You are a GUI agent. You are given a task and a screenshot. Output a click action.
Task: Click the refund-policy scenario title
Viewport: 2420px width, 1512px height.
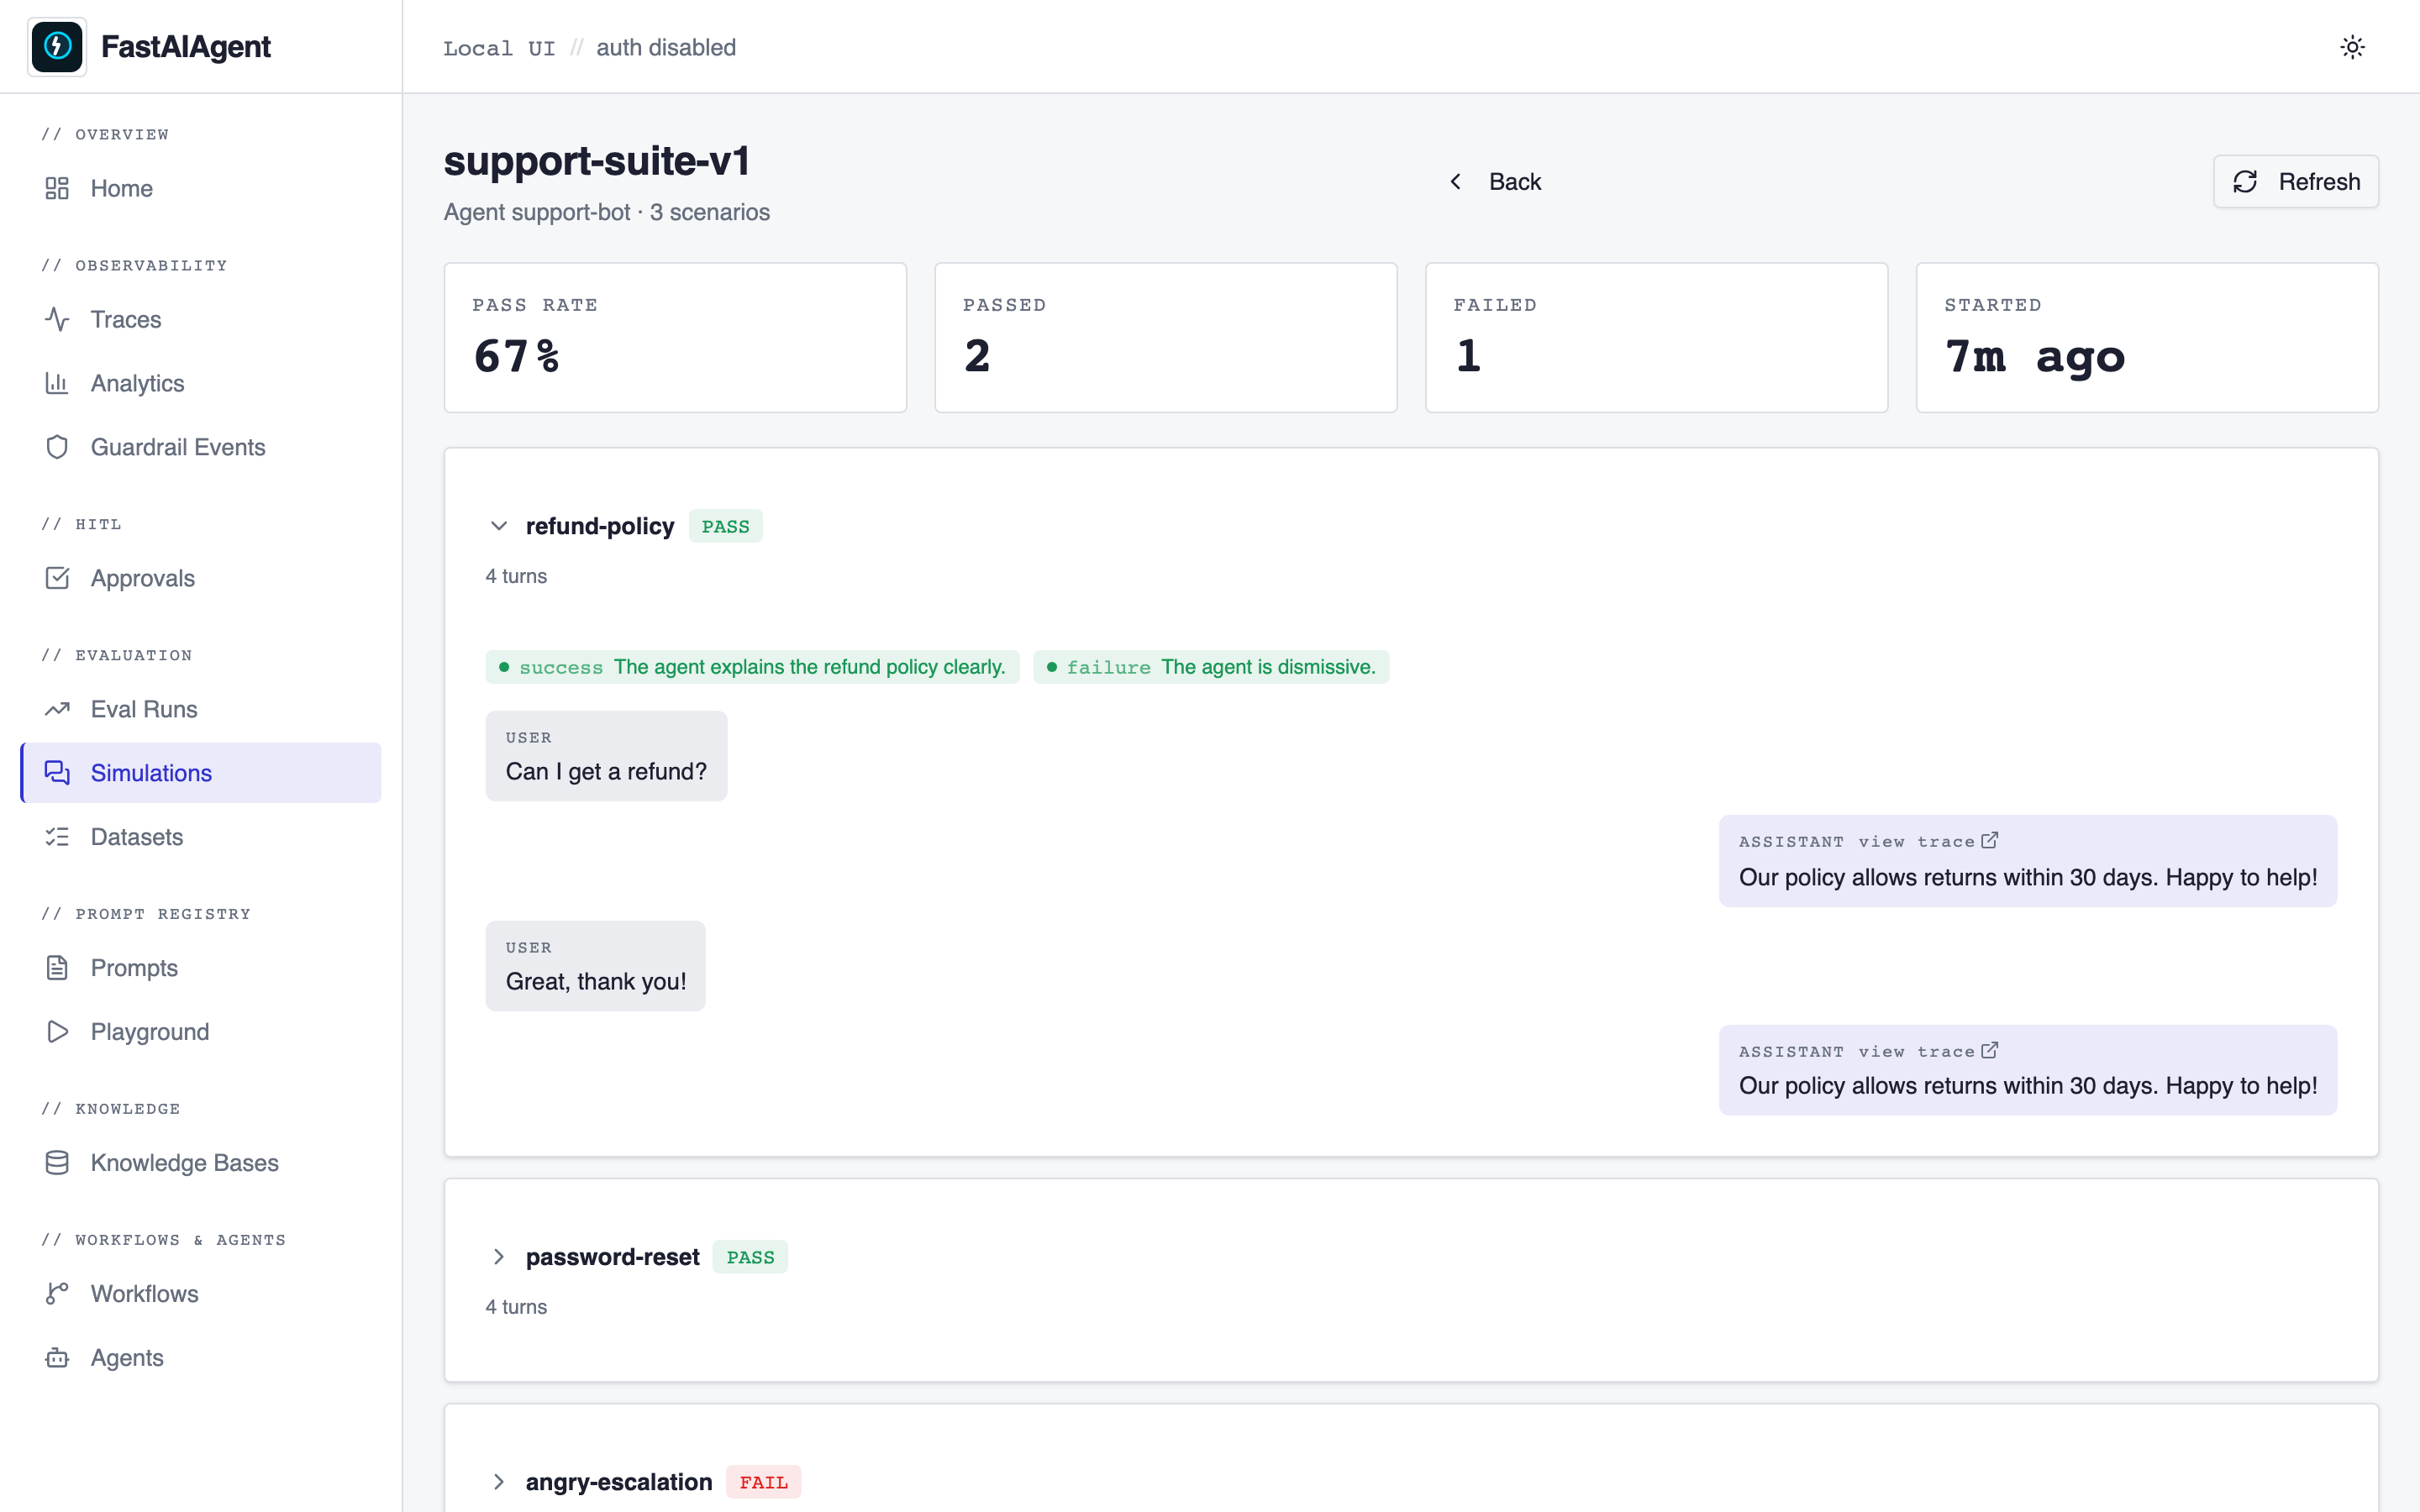coord(600,526)
